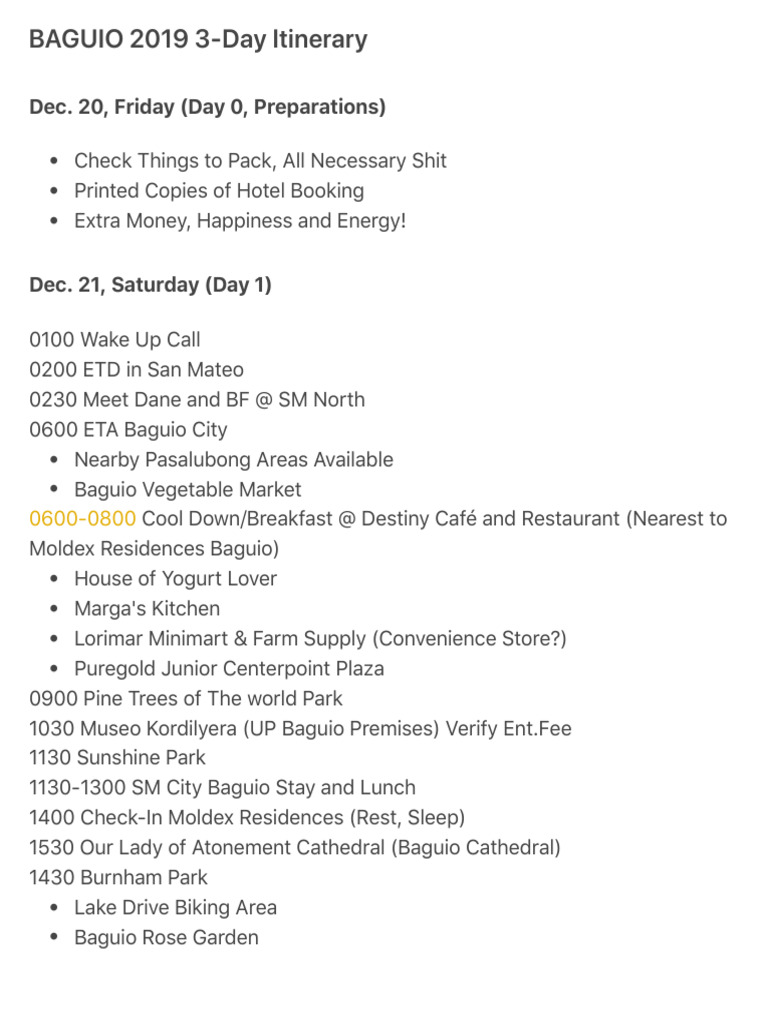The width and height of the screenshot is (768, 1024).
Task: Click the Baguio Vegetable Market bullet
Action: [x=187, y=490]
